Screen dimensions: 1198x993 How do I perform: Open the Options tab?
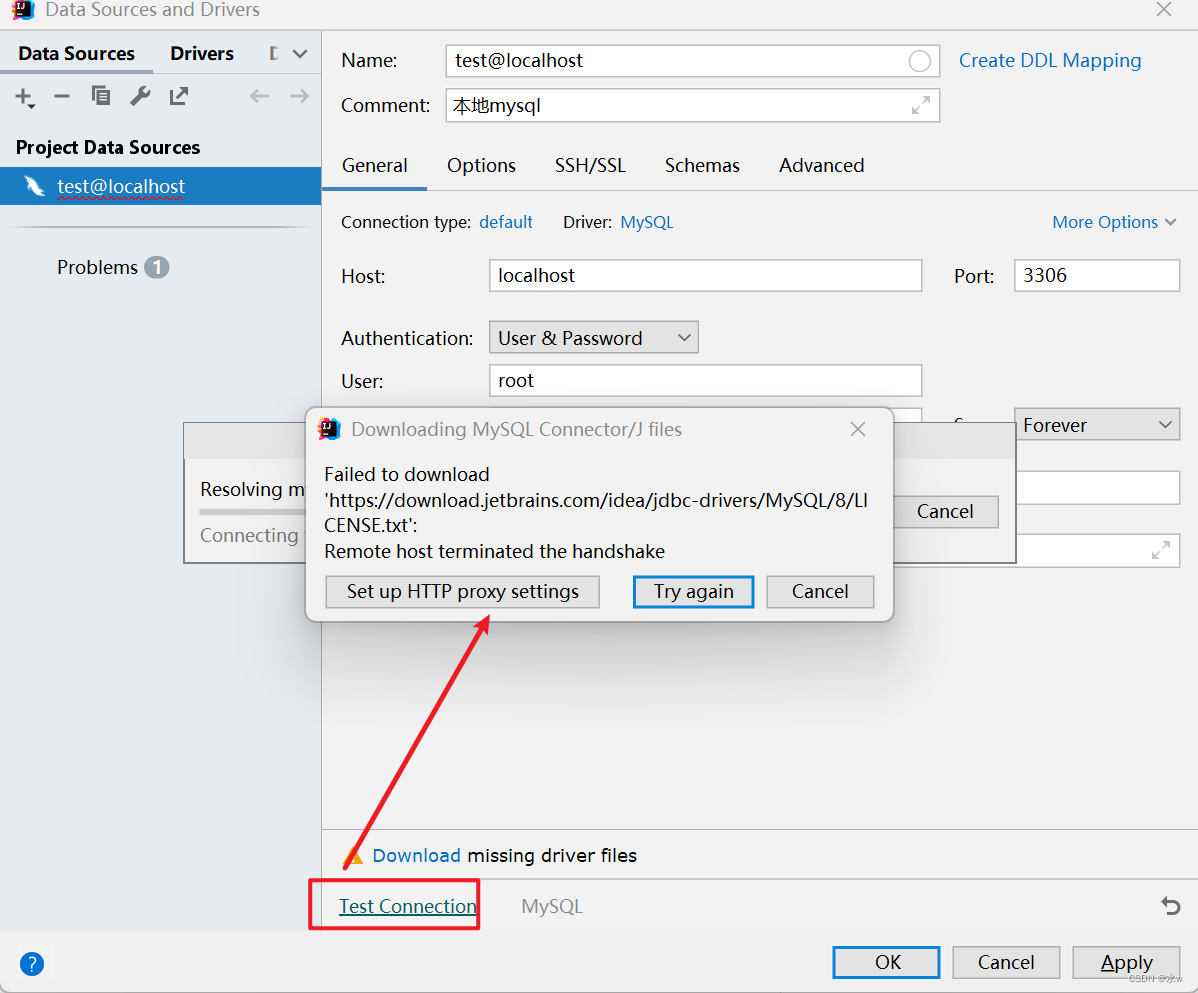tap(481, 166)
